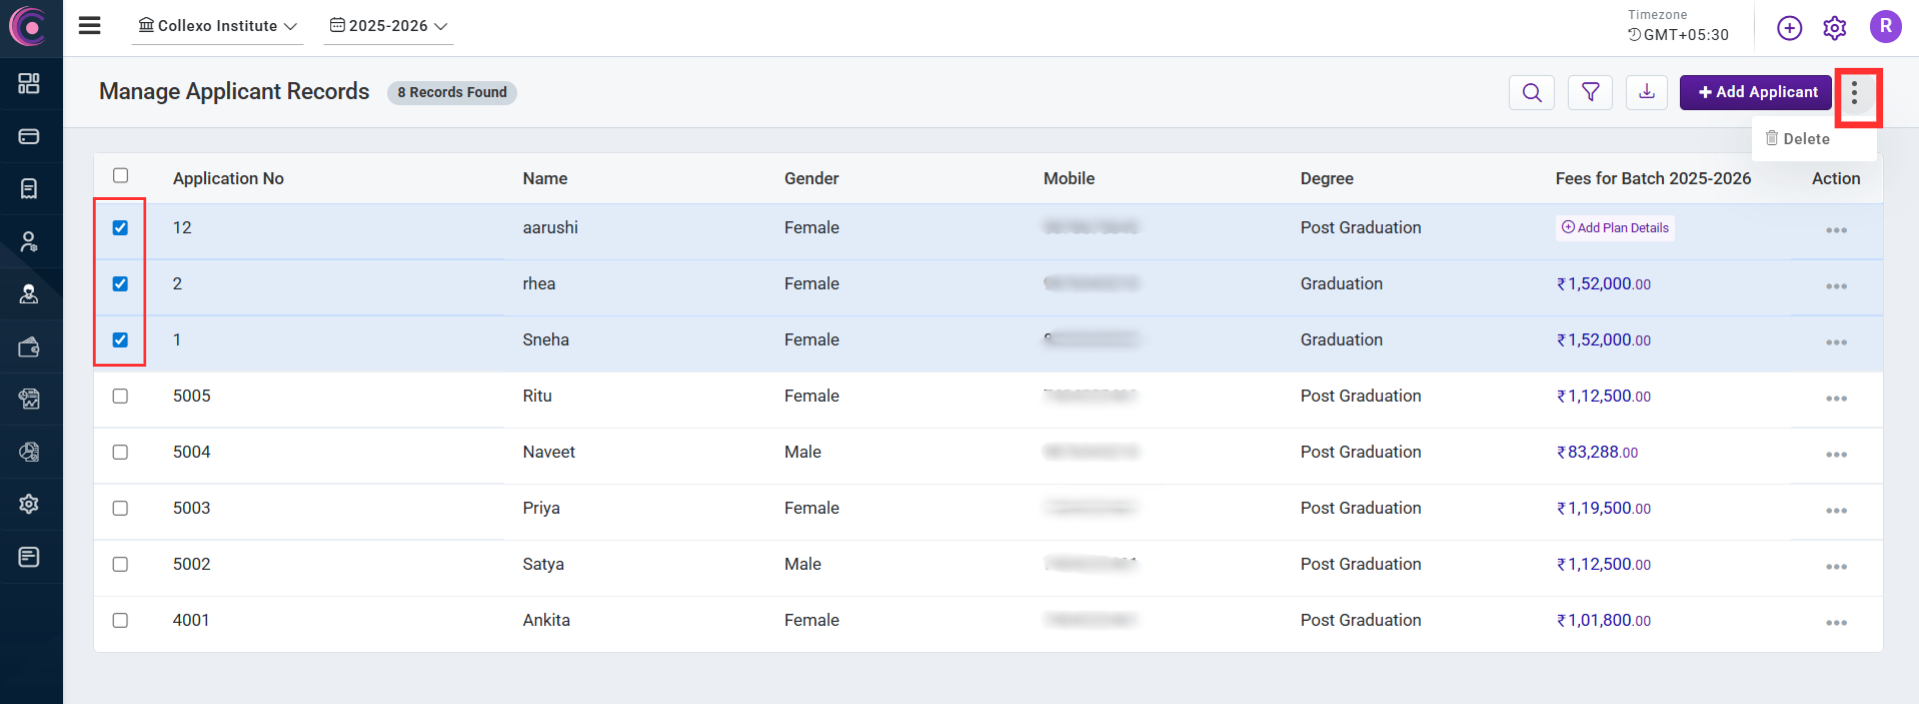
Task: Open the filter funnel icon
Action: click(1590, 93)
